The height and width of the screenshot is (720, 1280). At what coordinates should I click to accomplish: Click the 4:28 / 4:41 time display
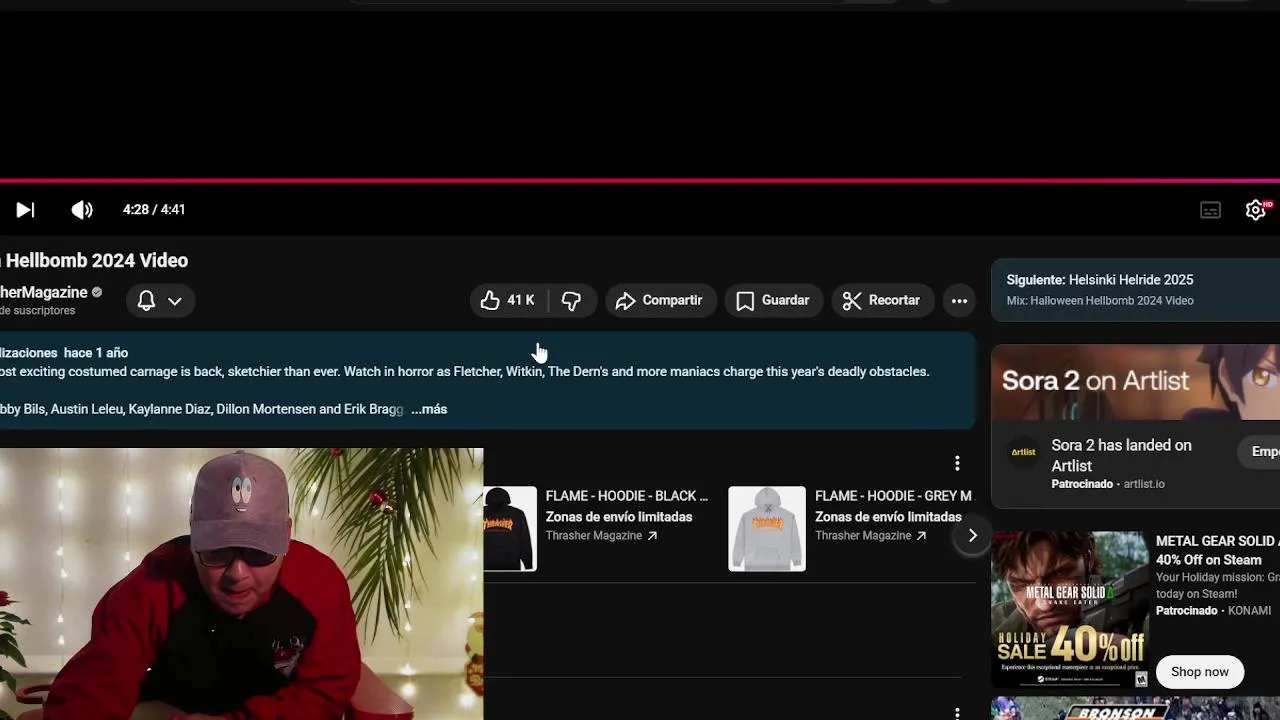[x=154, y=210]
